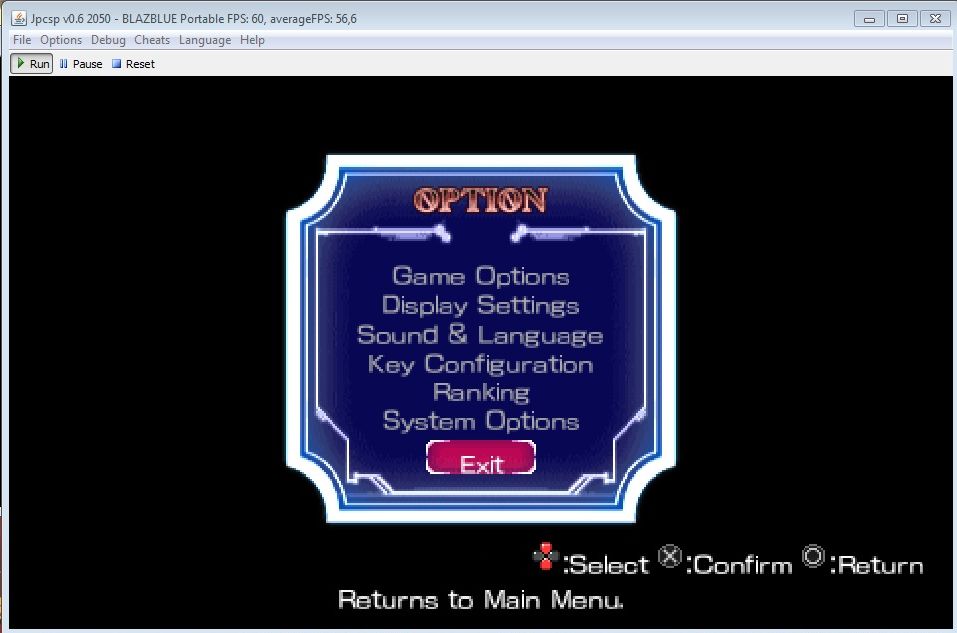Image resolution: width=957 pixels, height=633 pixels.
Task: Click the OPTION title heading
Action: pyautogui.click(x=480, y=200)
